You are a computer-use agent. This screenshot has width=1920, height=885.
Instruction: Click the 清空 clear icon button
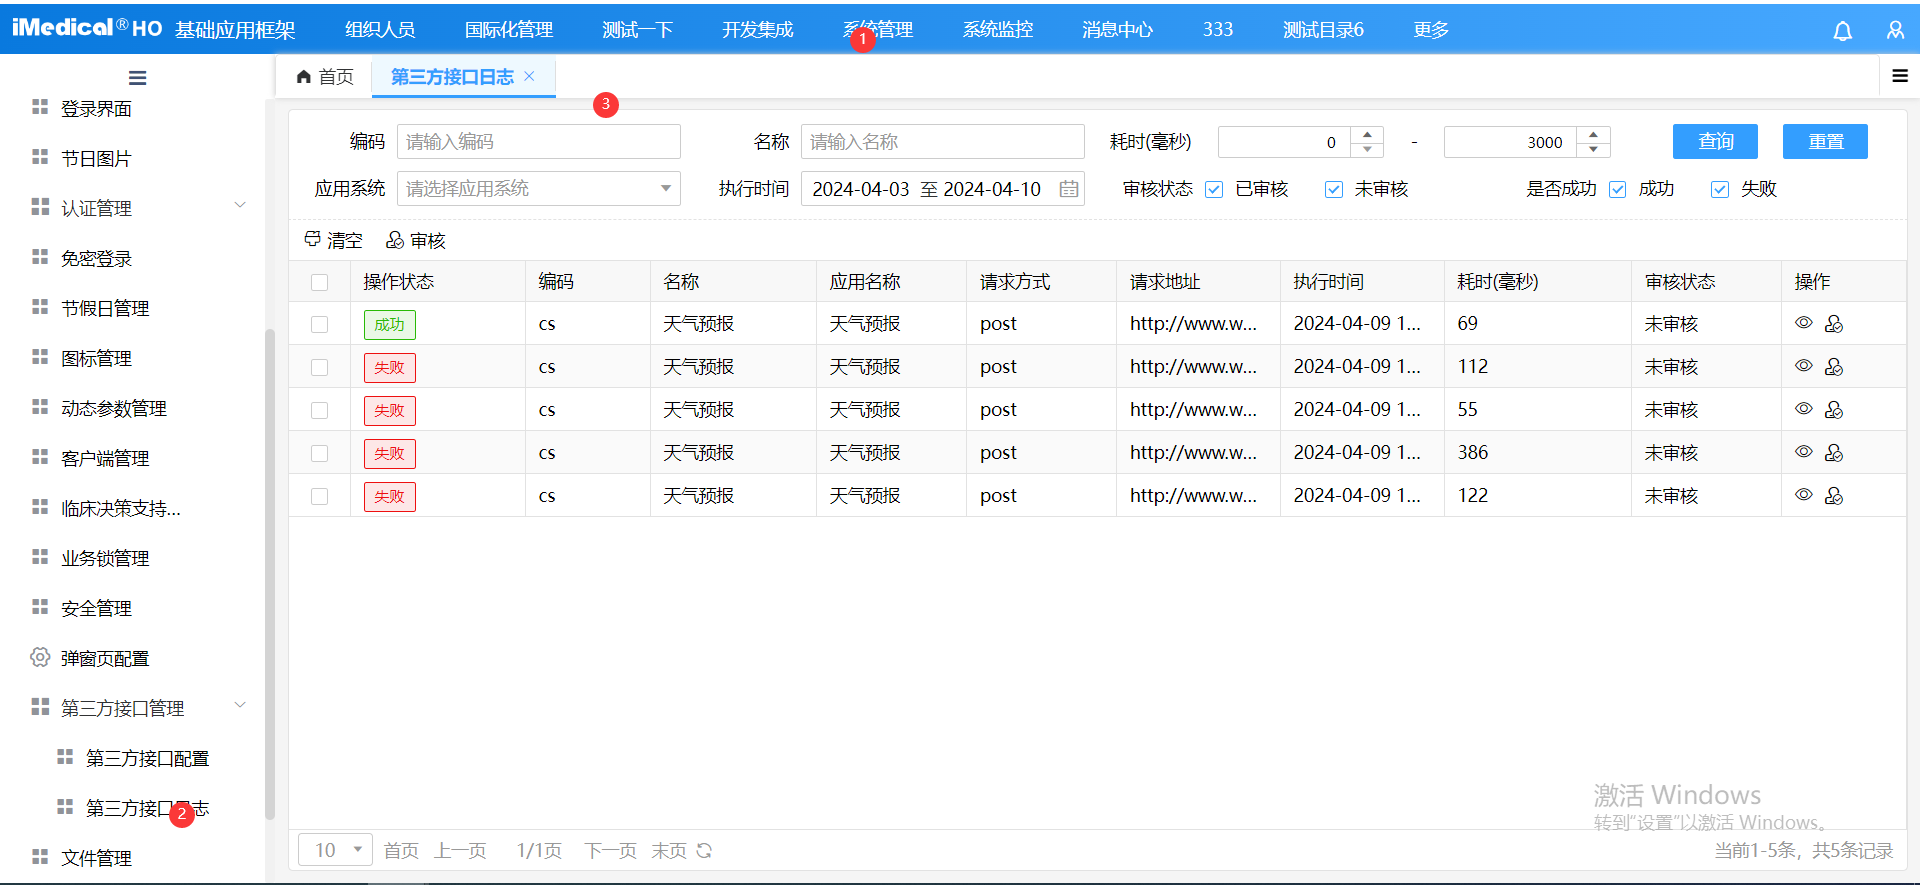tap(333, 240)
